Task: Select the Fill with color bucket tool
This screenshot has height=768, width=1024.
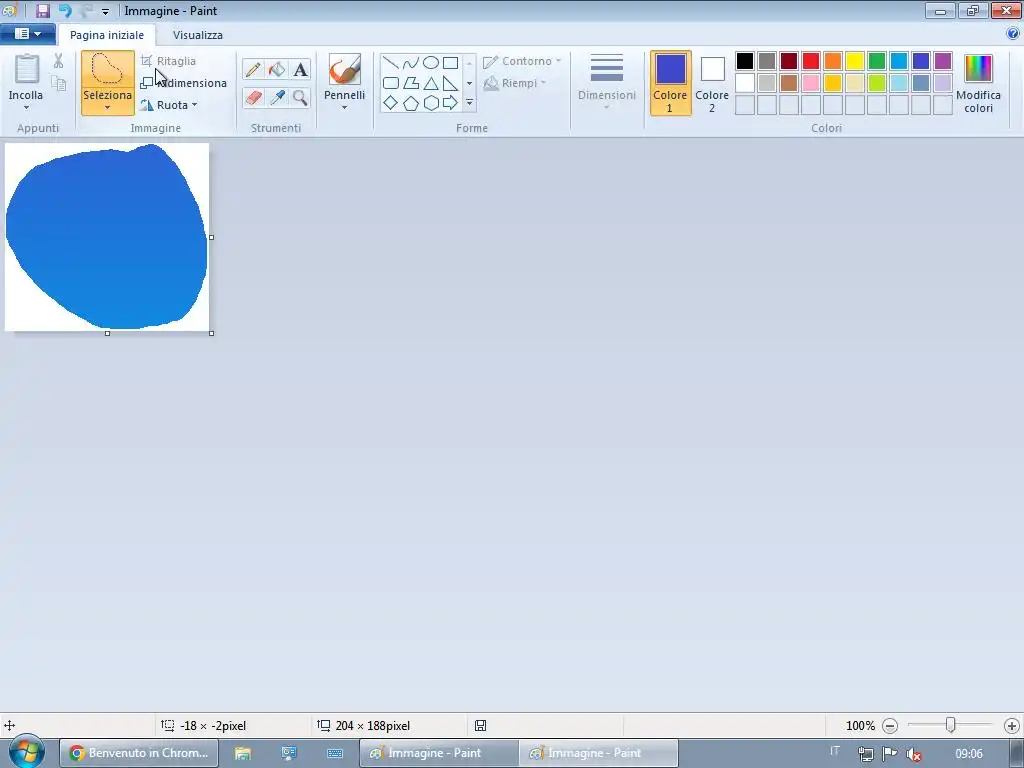Action: 277,69
